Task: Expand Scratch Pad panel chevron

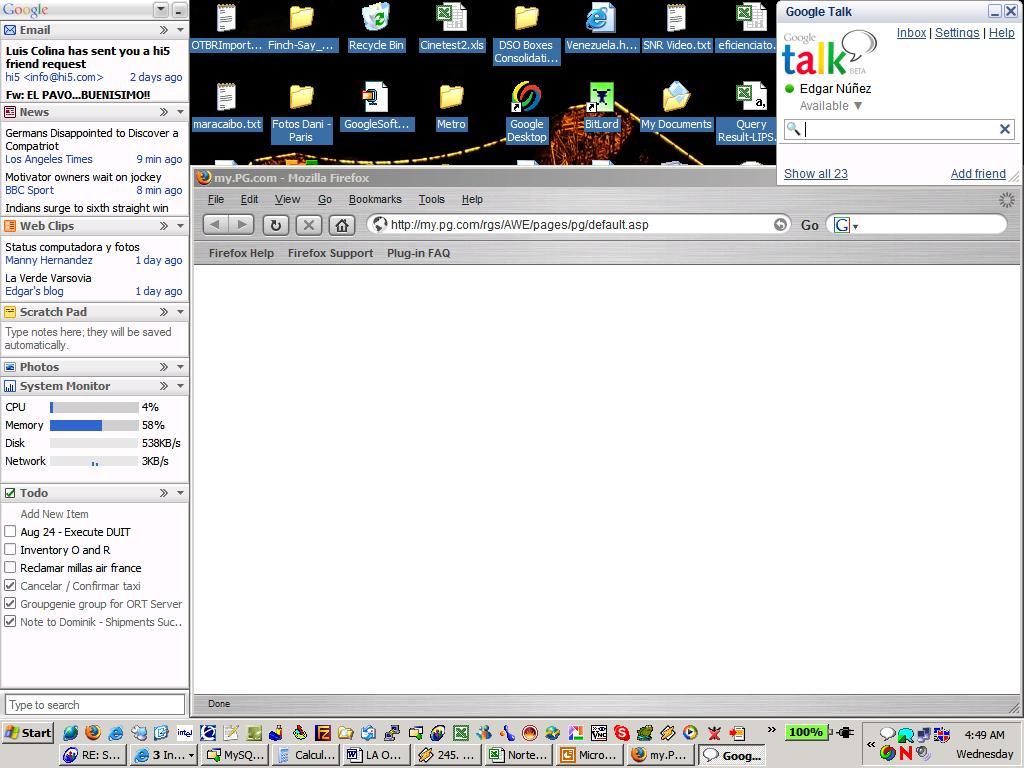Action: pyautogui.click(x=164, y=312)
